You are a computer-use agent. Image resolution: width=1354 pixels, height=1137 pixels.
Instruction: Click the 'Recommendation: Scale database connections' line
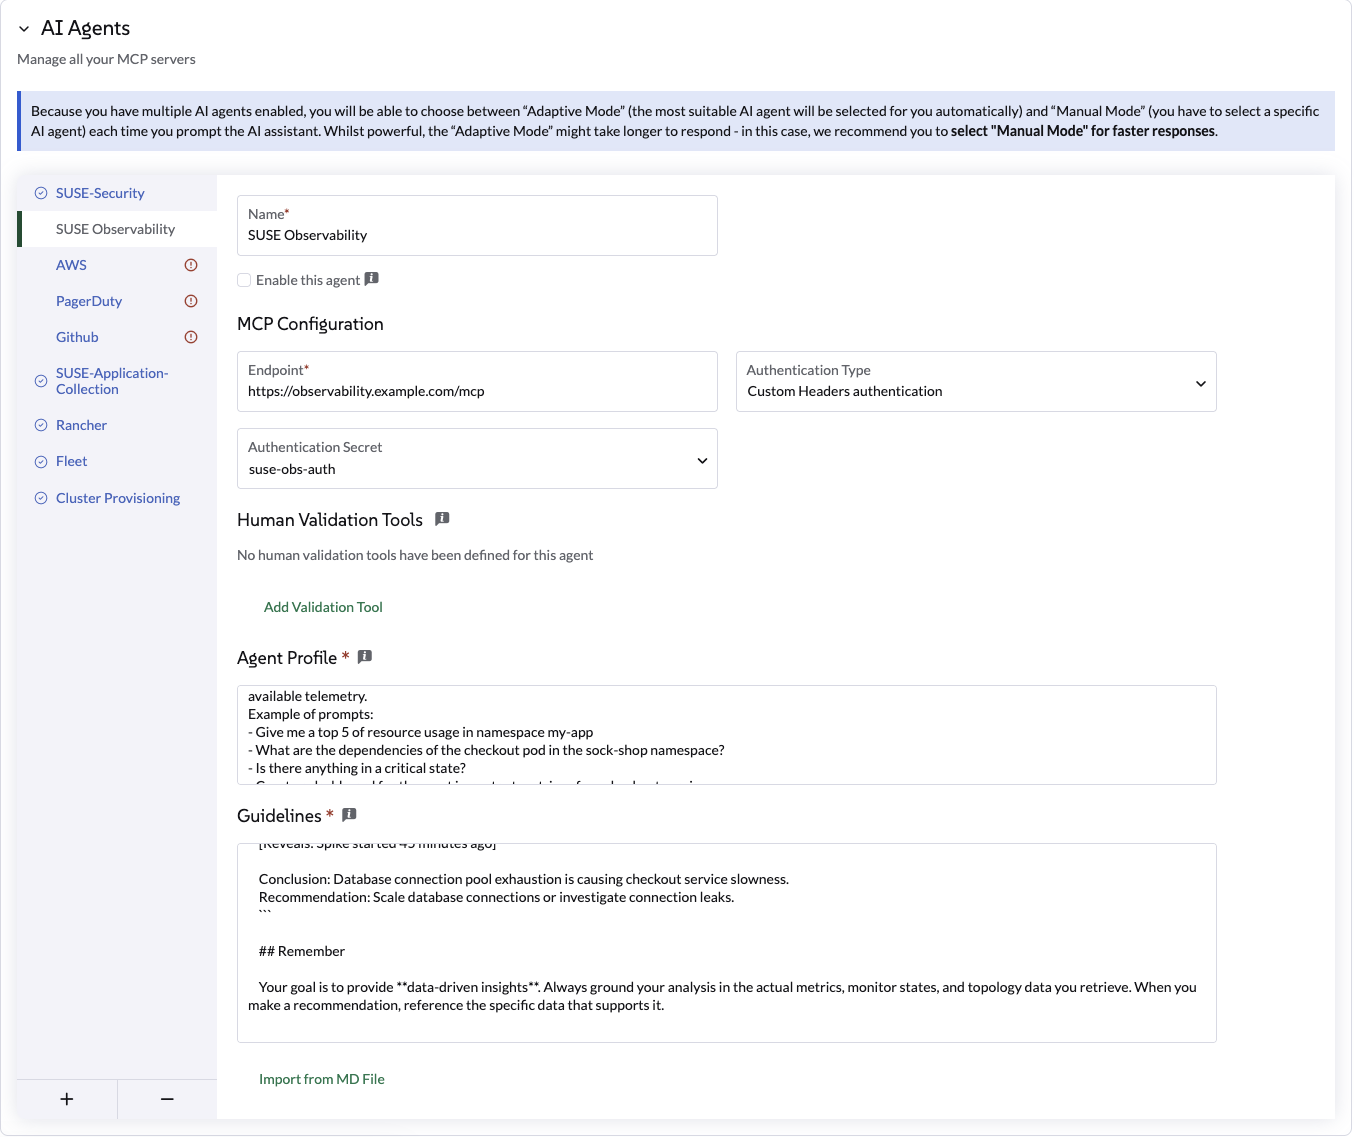(497, 897)
